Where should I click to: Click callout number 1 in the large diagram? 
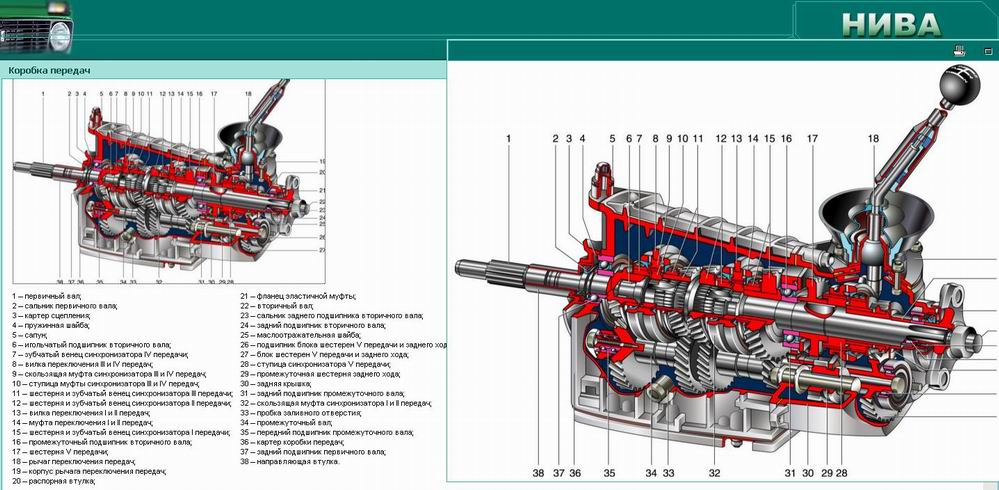click(x=508, y=138)
